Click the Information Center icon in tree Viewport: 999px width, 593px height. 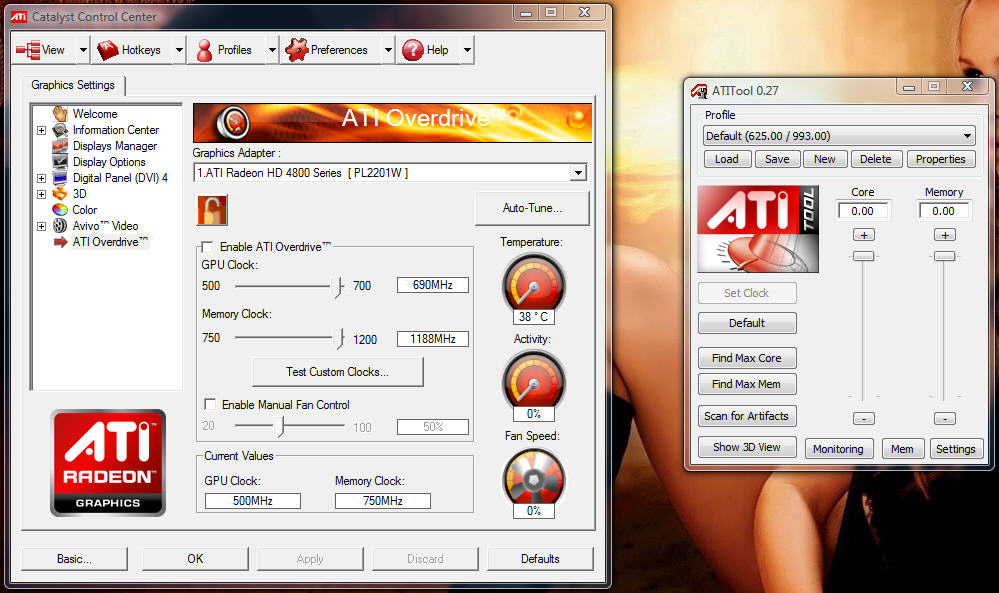60,130
